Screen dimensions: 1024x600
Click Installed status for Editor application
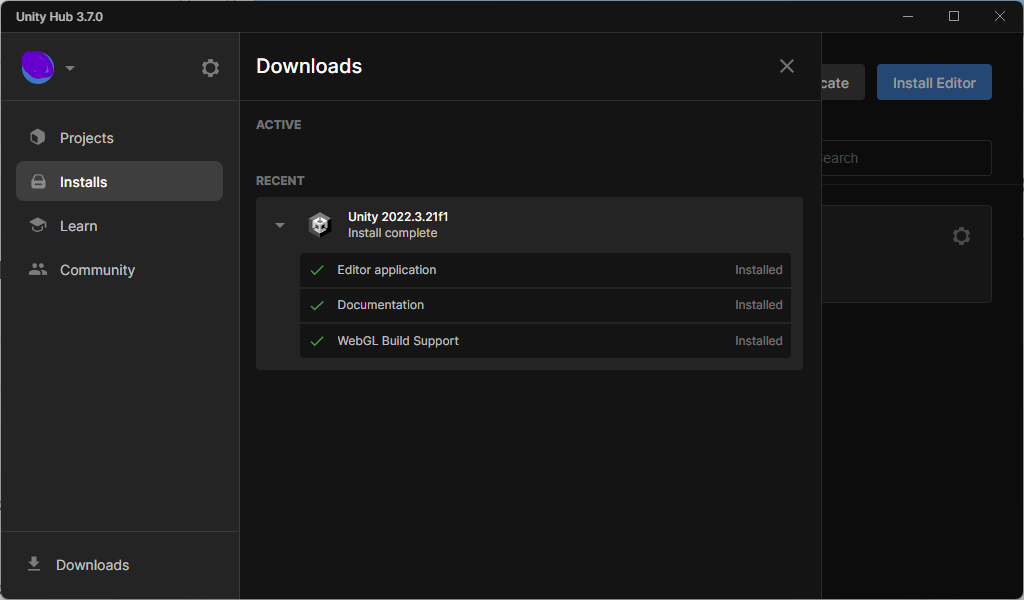(x=758, y=270)
